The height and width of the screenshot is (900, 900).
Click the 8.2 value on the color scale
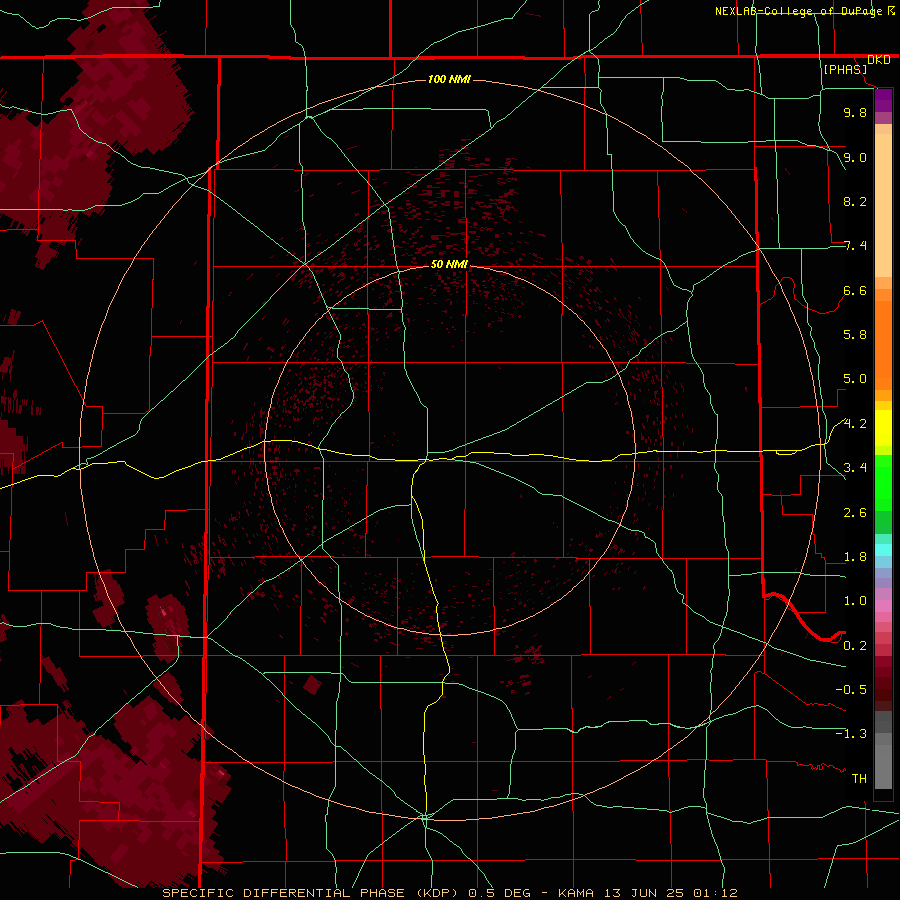(x=855, y=201)
